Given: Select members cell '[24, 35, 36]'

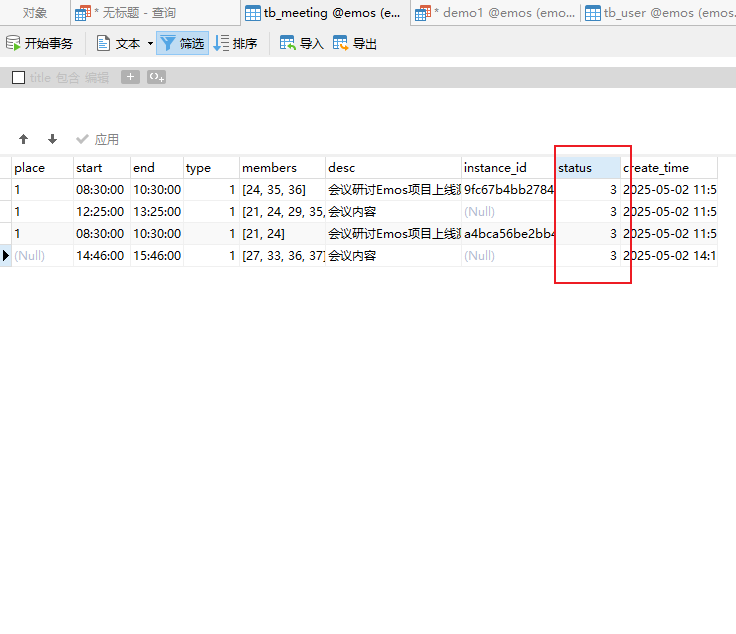Looking at the screenshot, I should (283, 190).
